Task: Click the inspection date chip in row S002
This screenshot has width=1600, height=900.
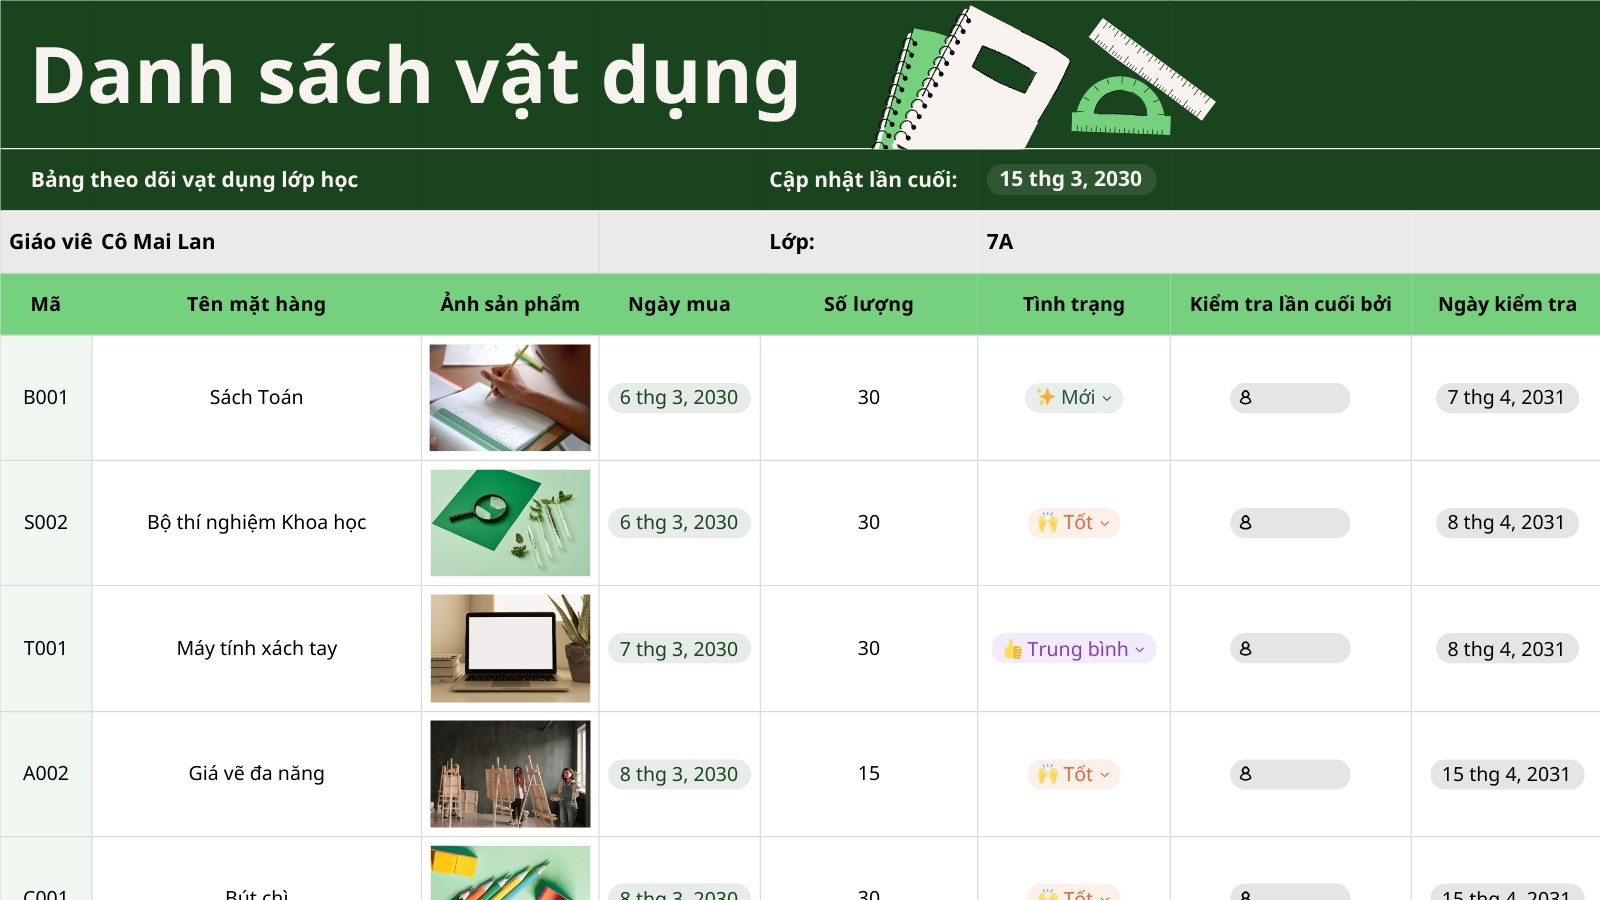Action: [1506, 523]
